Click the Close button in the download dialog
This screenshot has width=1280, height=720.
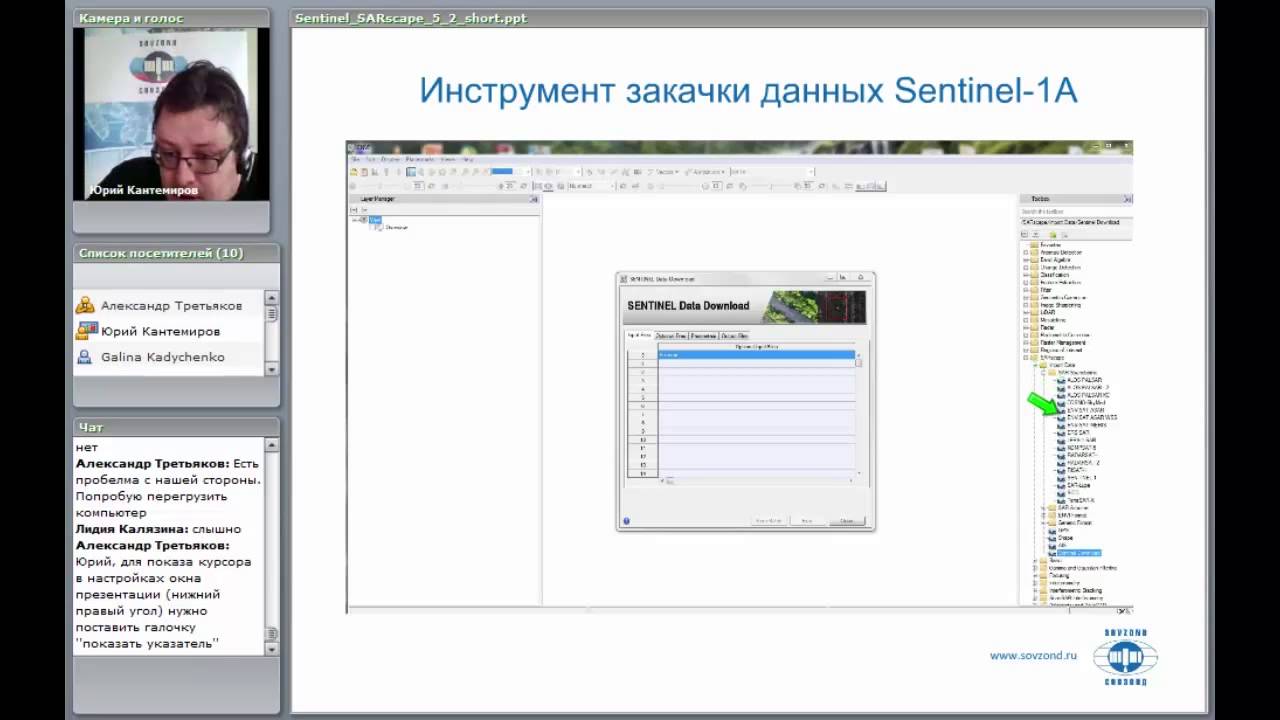pos(847,521)
